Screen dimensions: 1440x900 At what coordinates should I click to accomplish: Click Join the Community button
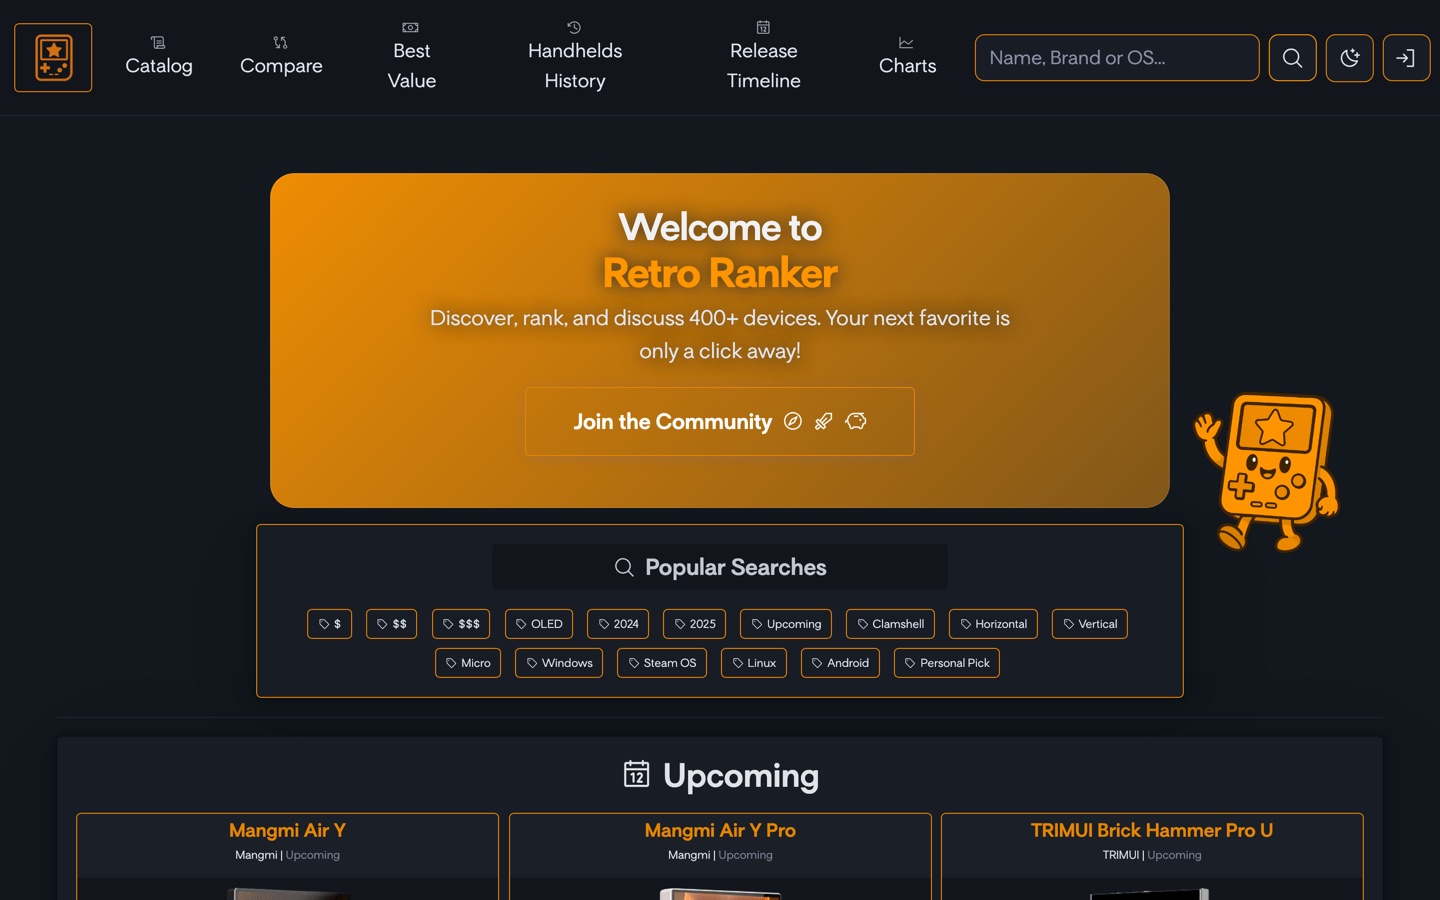click(720, 422)
